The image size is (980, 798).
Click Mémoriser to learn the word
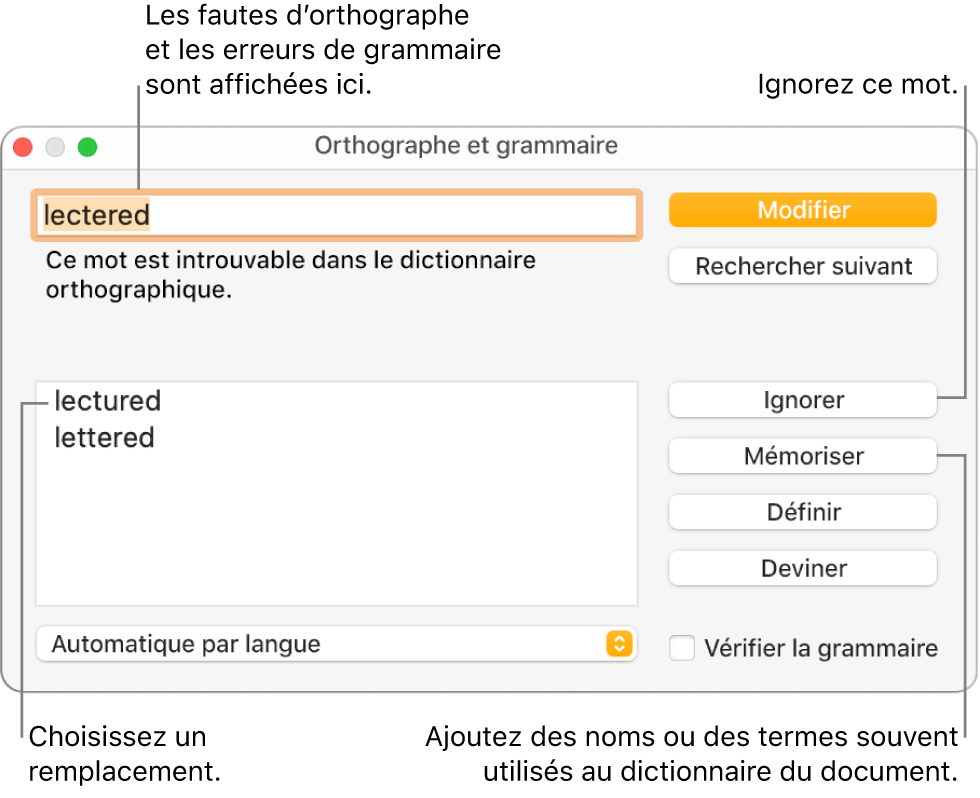pyautogui.click(x=803, y=456)
